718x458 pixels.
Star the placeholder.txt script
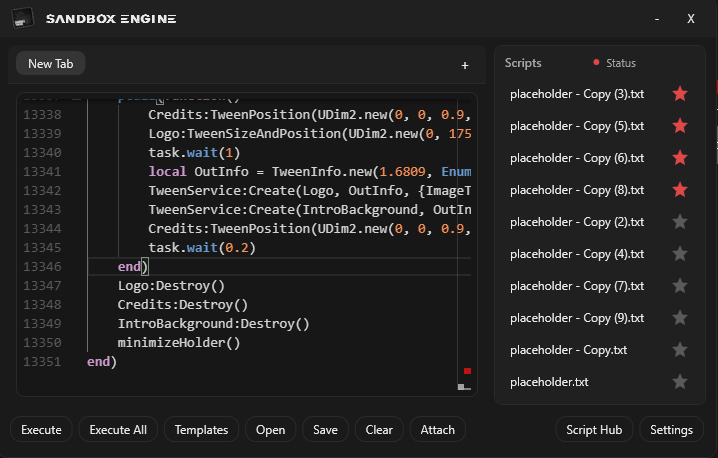click(x=680, y=382)
